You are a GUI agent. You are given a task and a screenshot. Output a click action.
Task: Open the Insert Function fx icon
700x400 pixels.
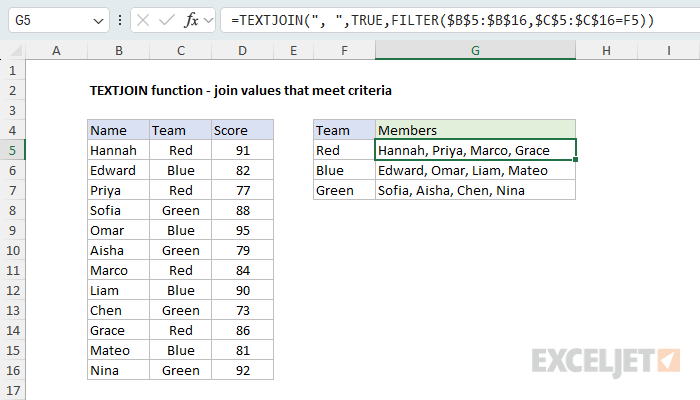click(x=192, y=20)
